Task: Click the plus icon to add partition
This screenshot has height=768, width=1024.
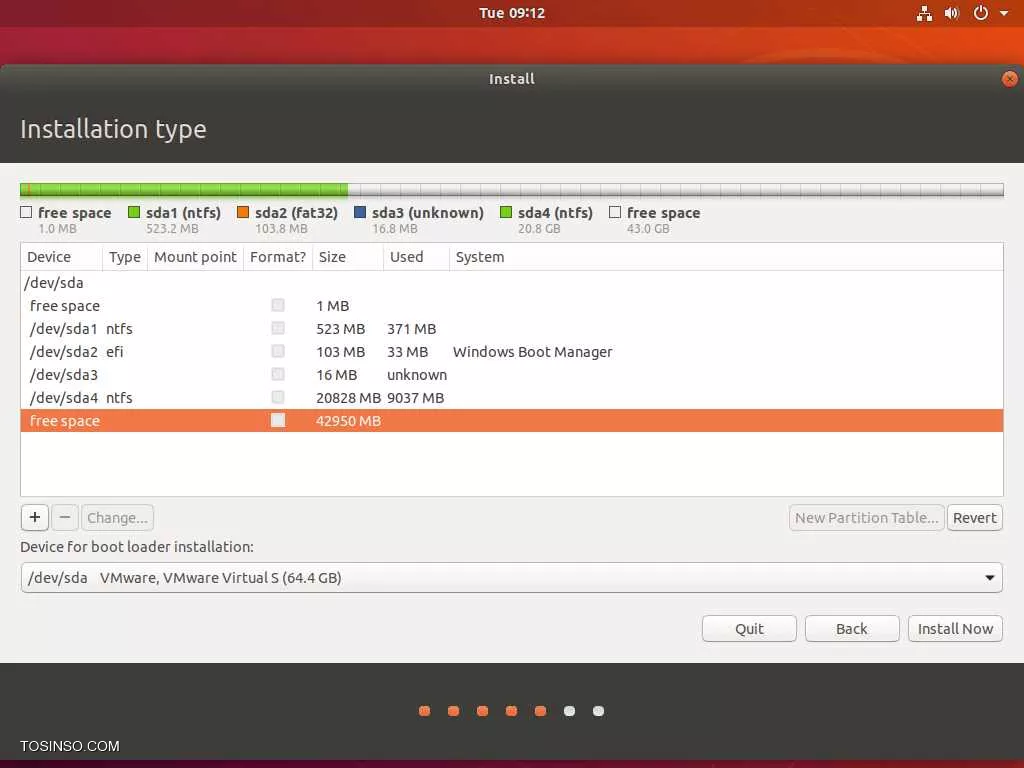Action: pos(34,517)
